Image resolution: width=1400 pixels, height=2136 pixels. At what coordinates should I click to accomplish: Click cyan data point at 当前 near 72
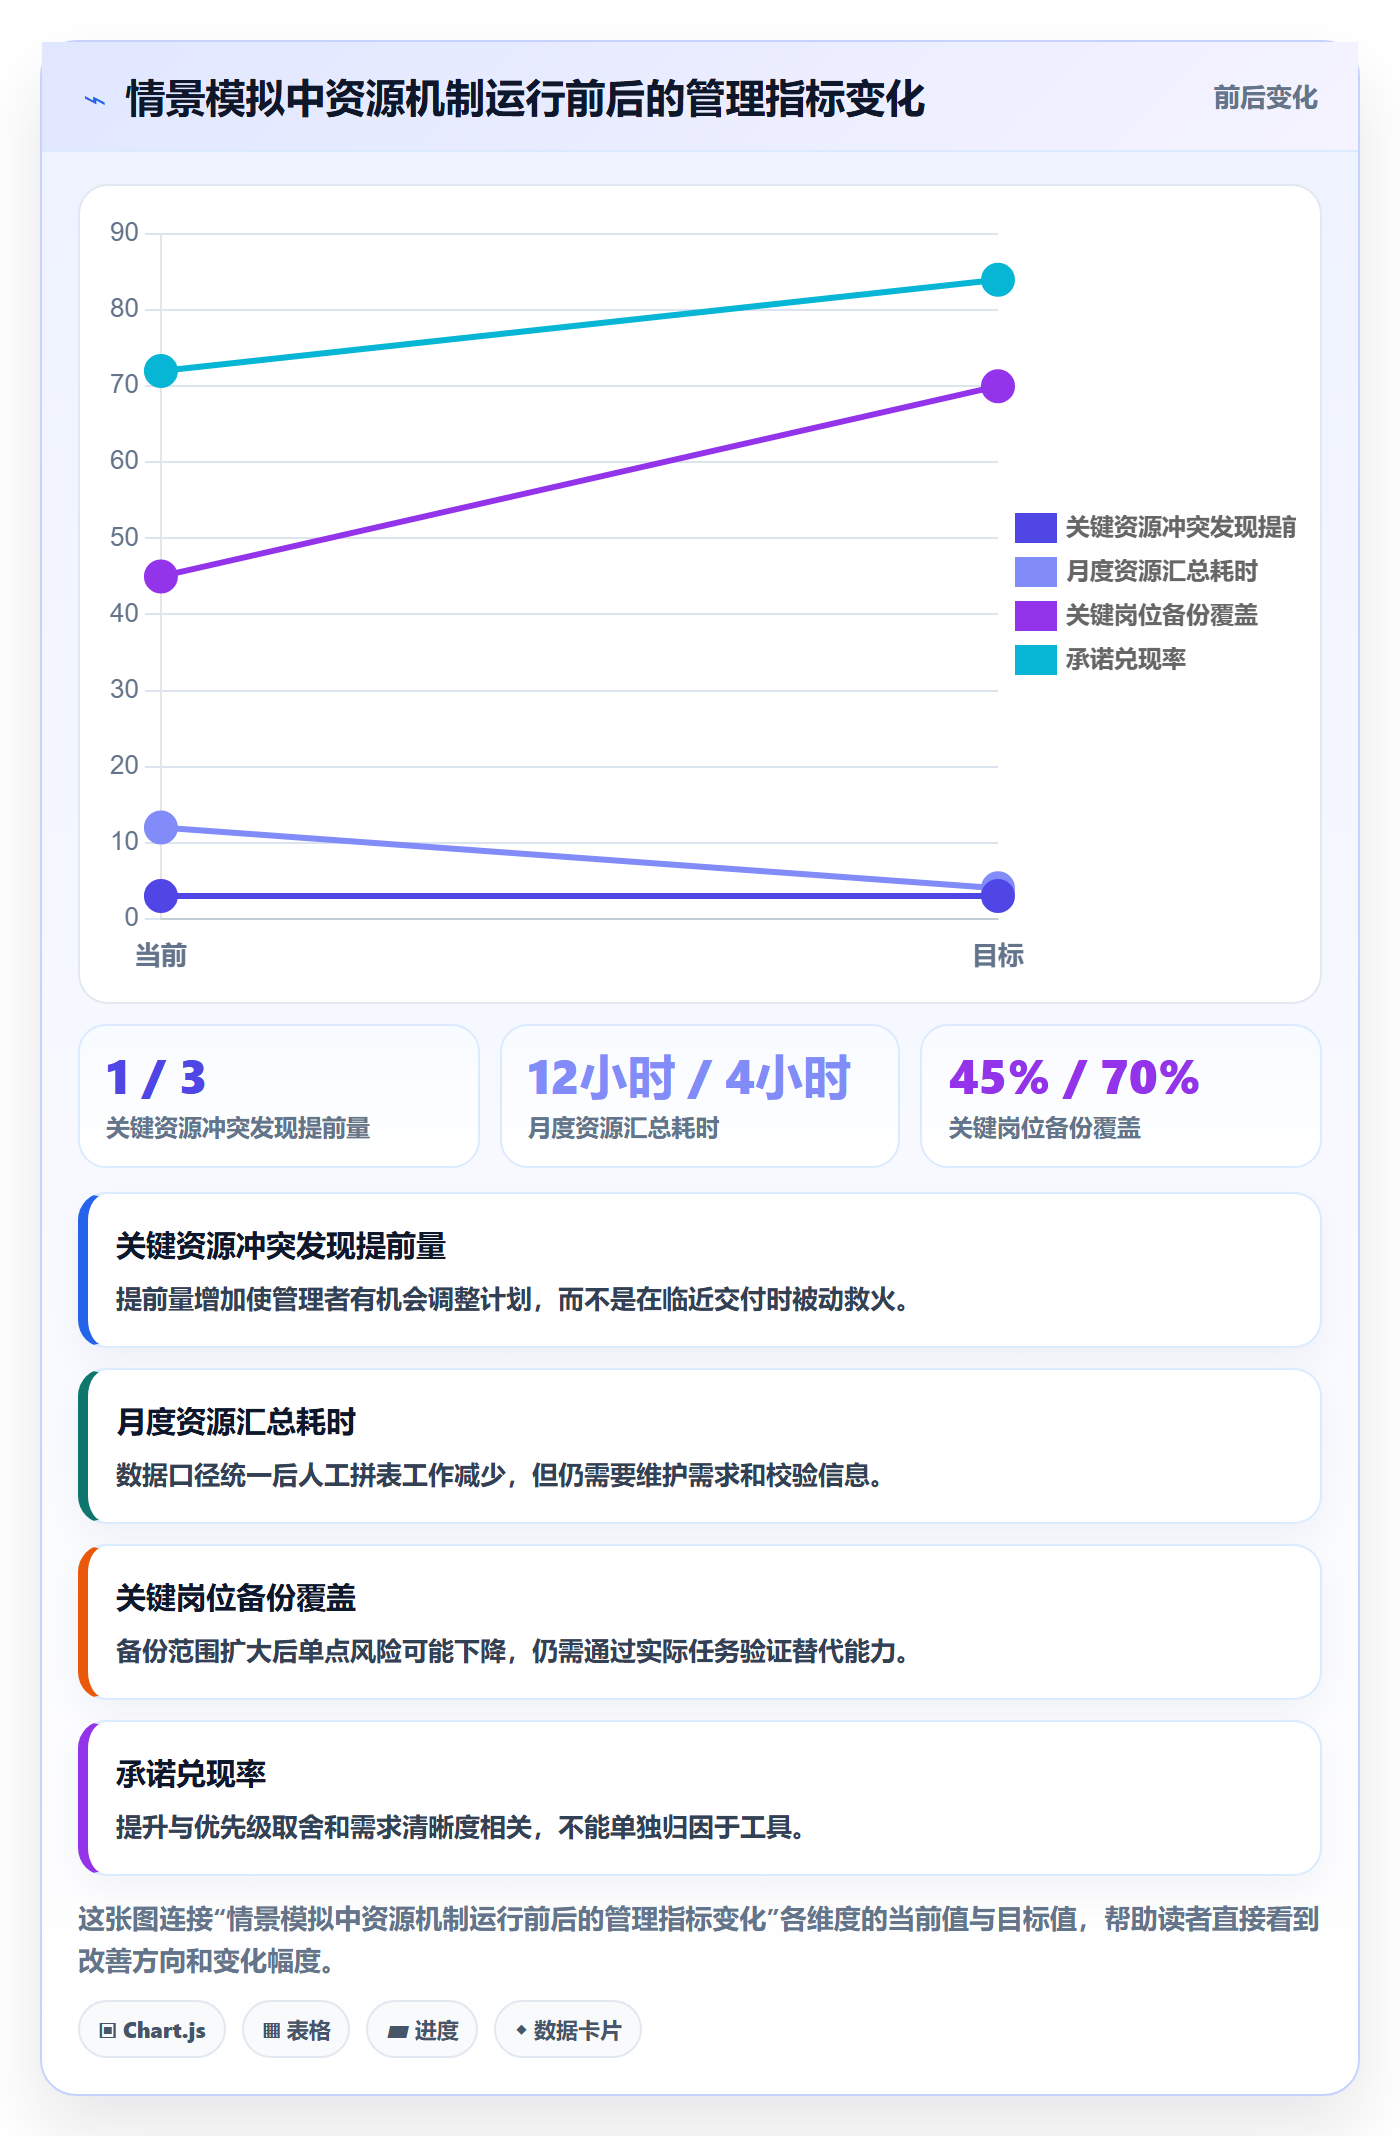[161, 371]
